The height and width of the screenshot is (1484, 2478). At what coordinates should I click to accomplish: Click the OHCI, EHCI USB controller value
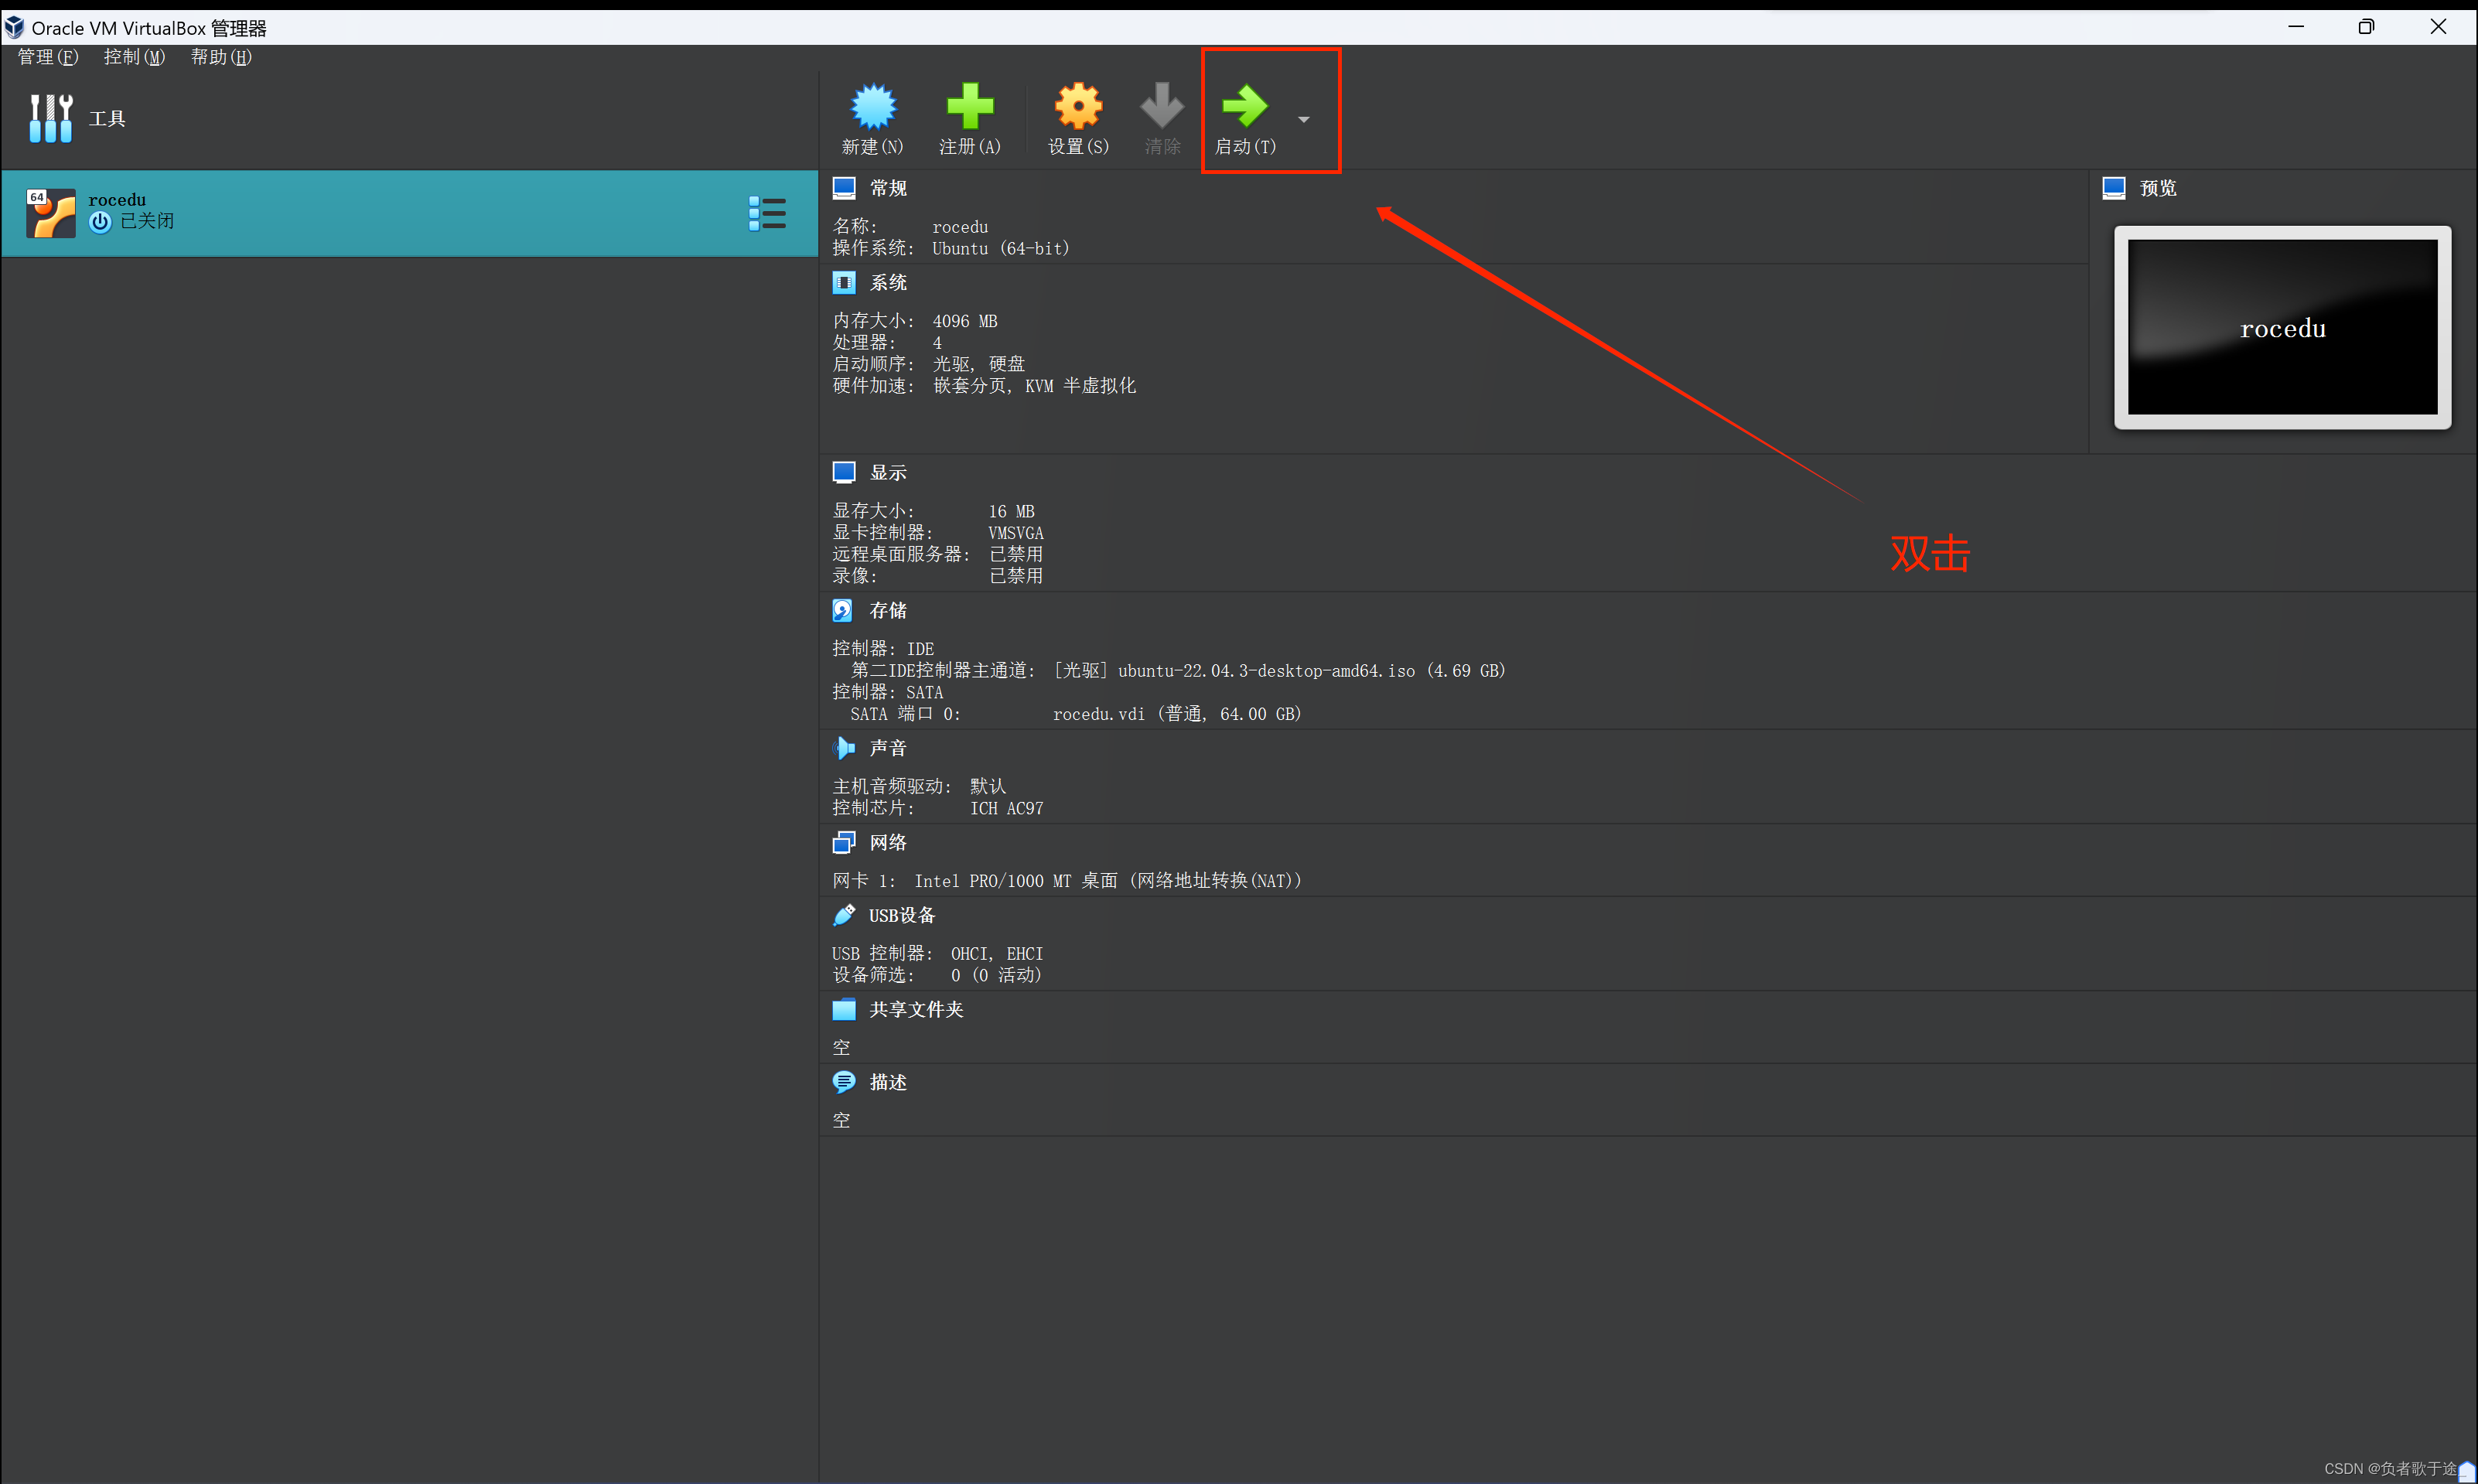point(997,954)
